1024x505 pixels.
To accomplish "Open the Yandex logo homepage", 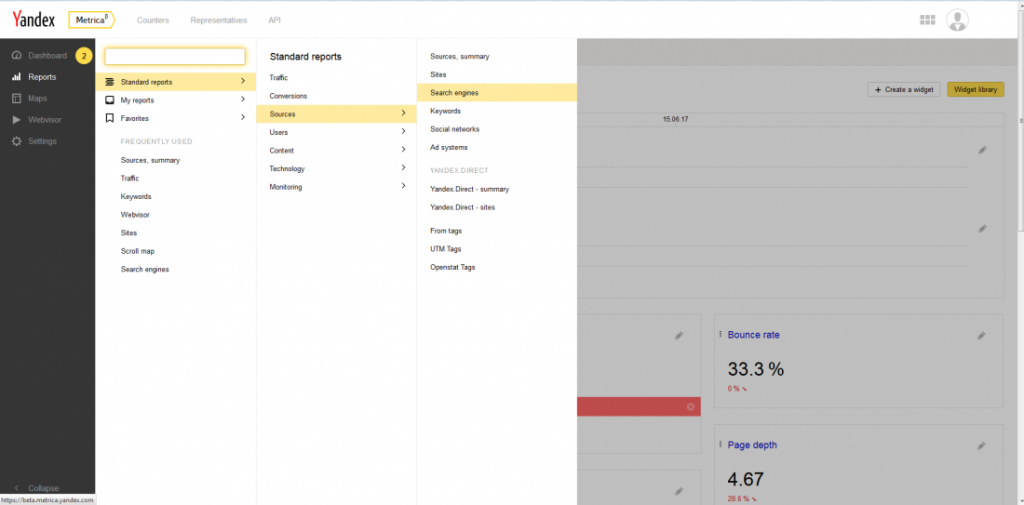I will pyautogui.click(x=33, y=20).
